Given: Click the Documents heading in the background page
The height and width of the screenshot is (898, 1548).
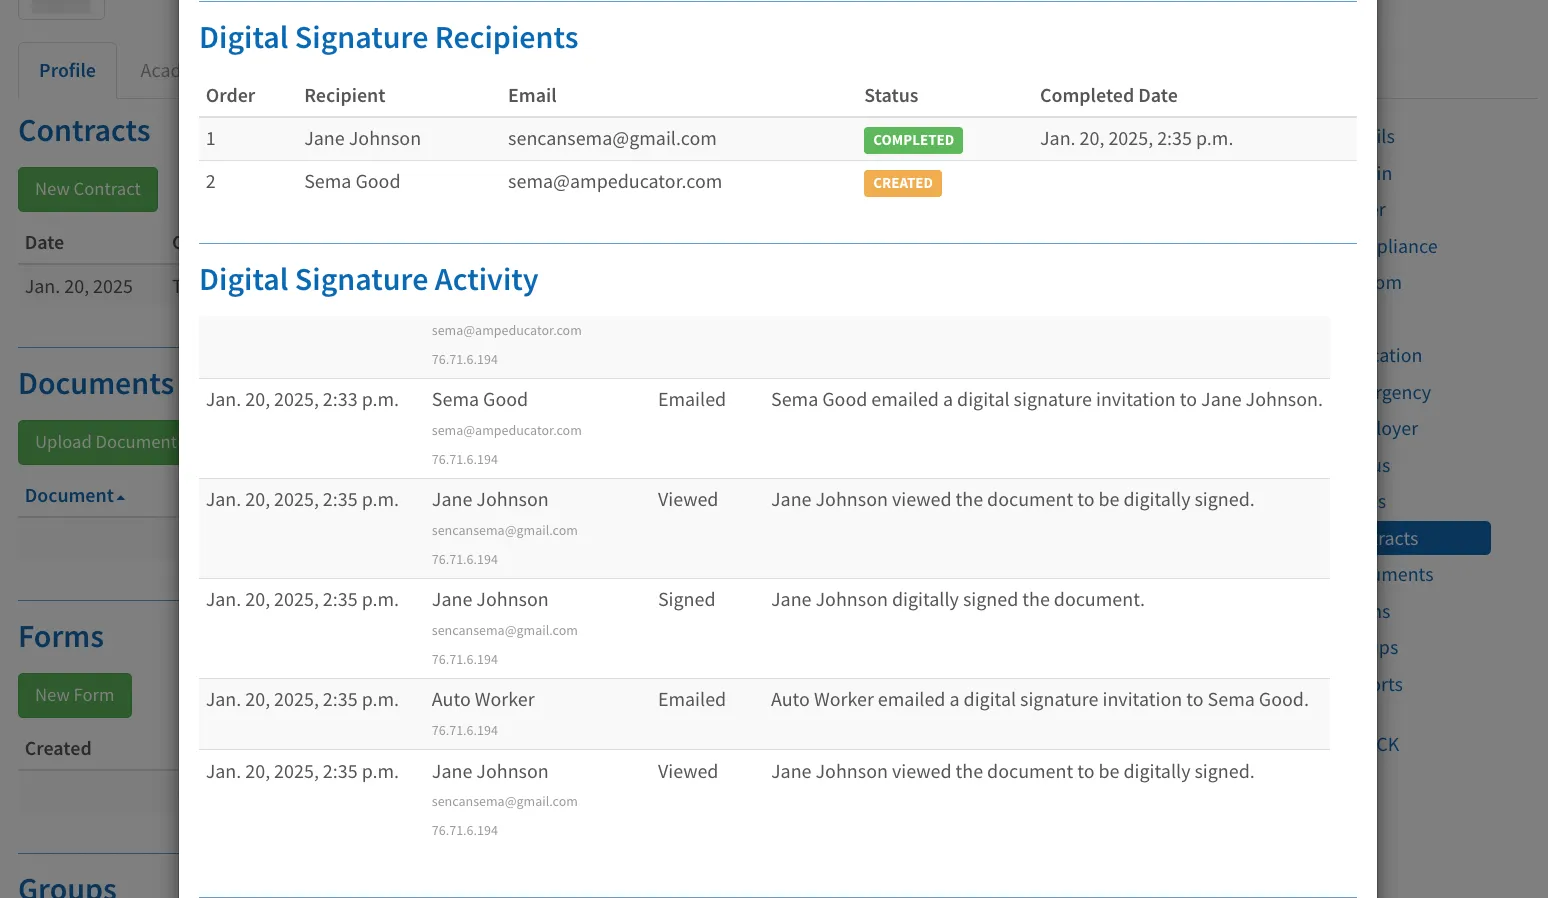Looking at the screenshot, I should point(96,384).
